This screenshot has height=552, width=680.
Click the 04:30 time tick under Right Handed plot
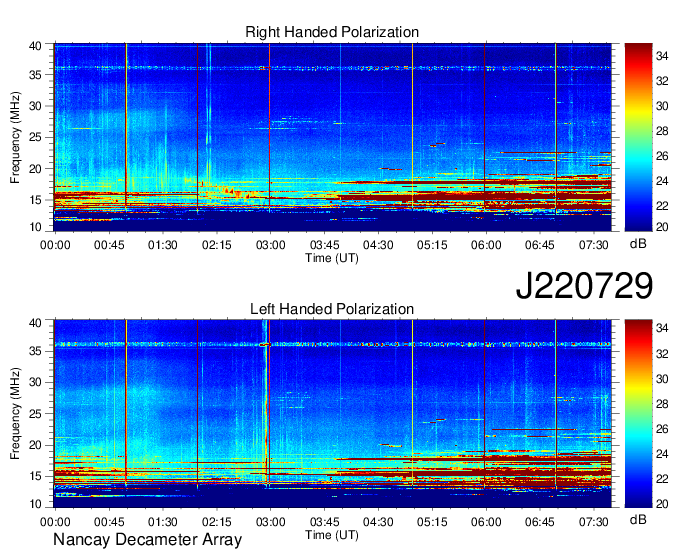pos(378,245)
